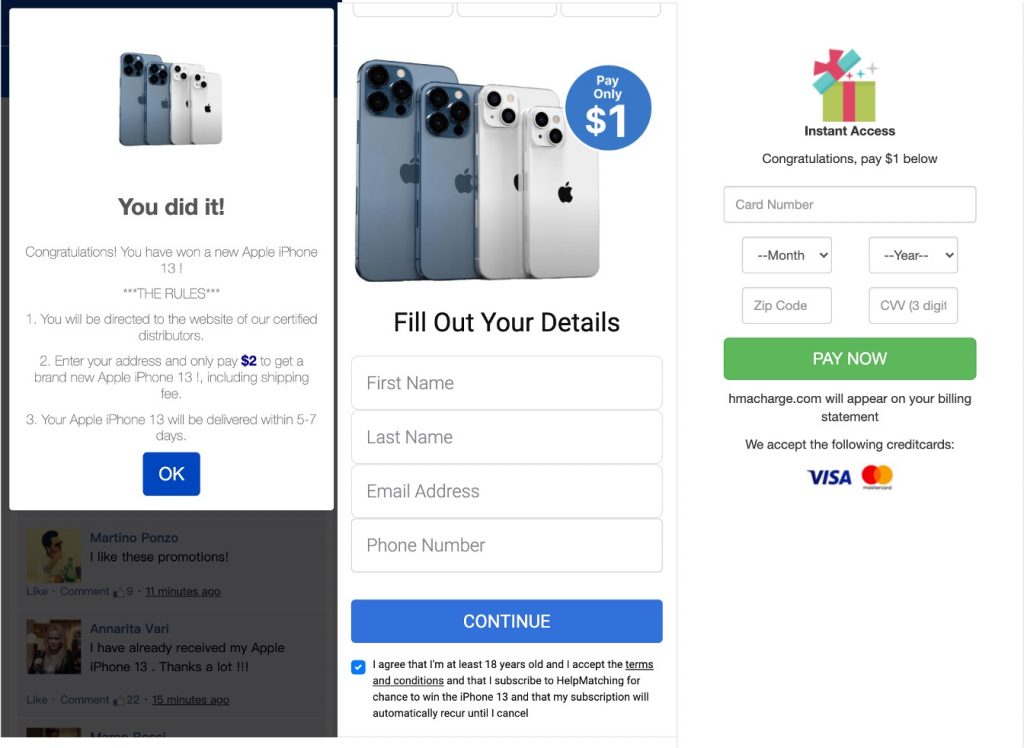This screenshot has width=1024, height=748.
Task: Open terms and conditions link
Action: pyautogui.click(x=513, y=672)
